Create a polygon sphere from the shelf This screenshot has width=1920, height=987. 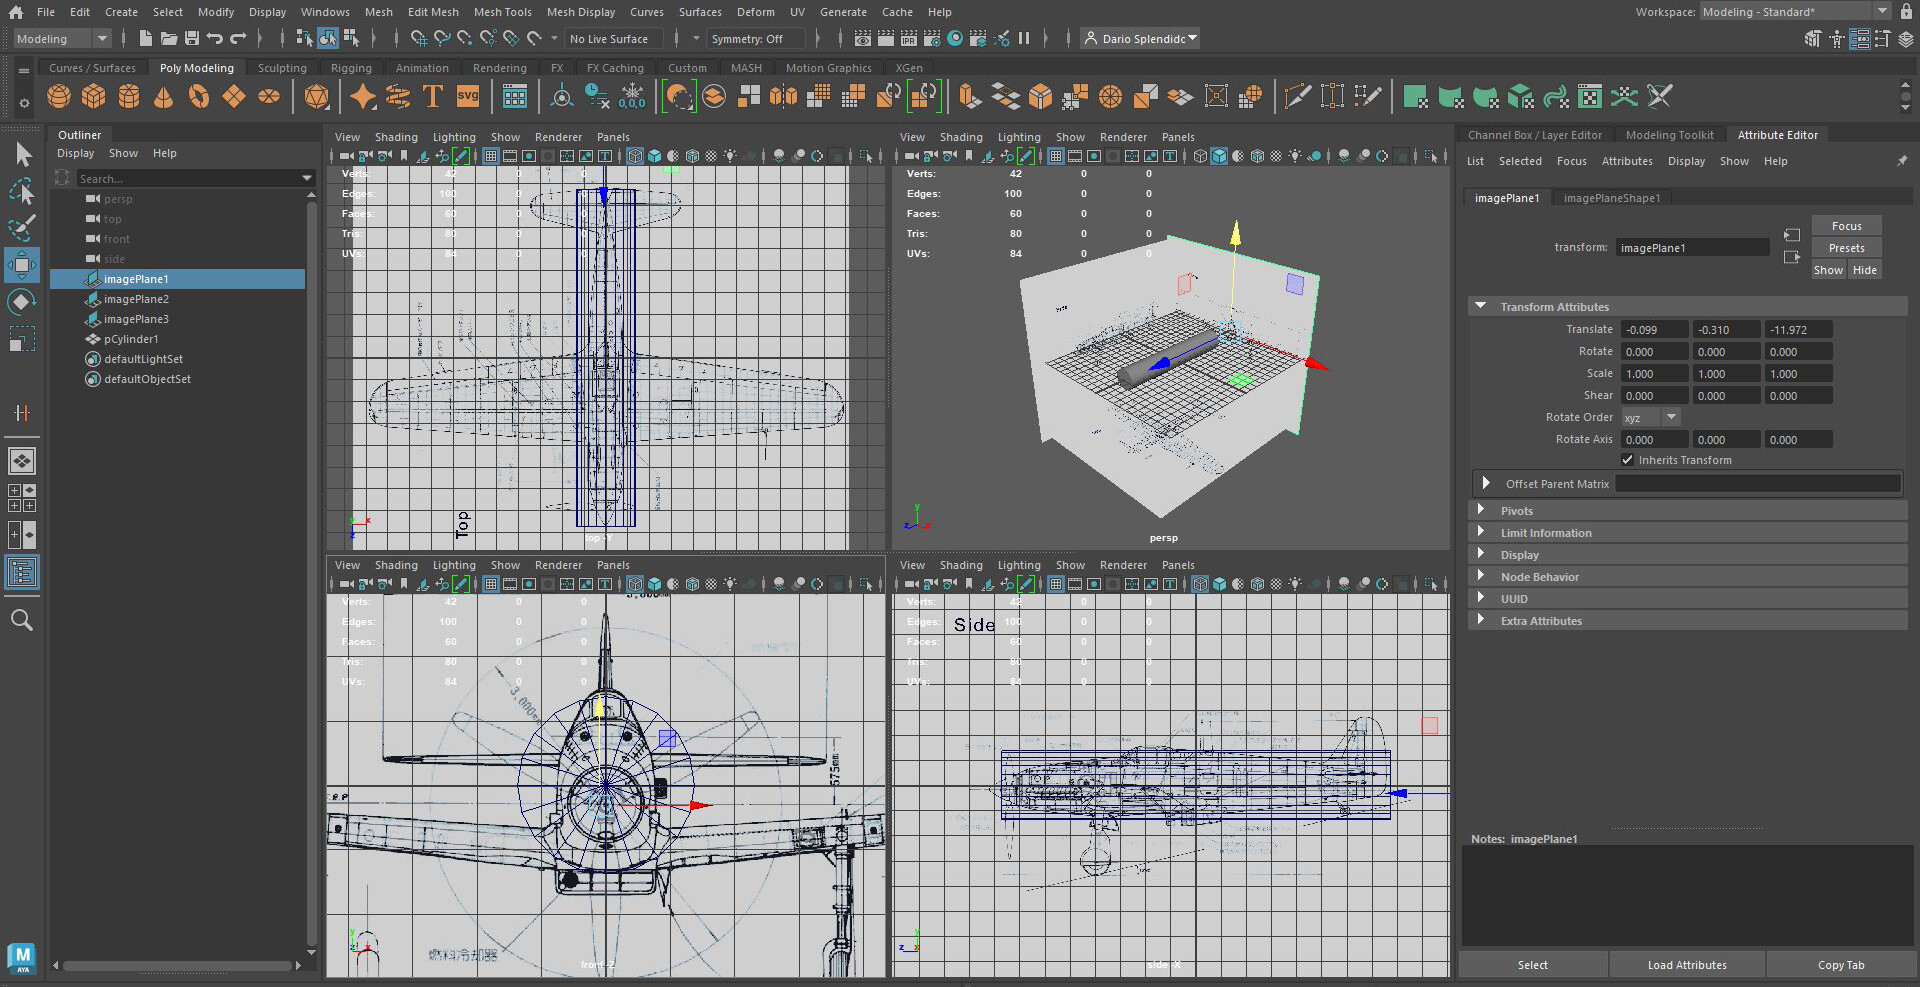tap(58, 96)
